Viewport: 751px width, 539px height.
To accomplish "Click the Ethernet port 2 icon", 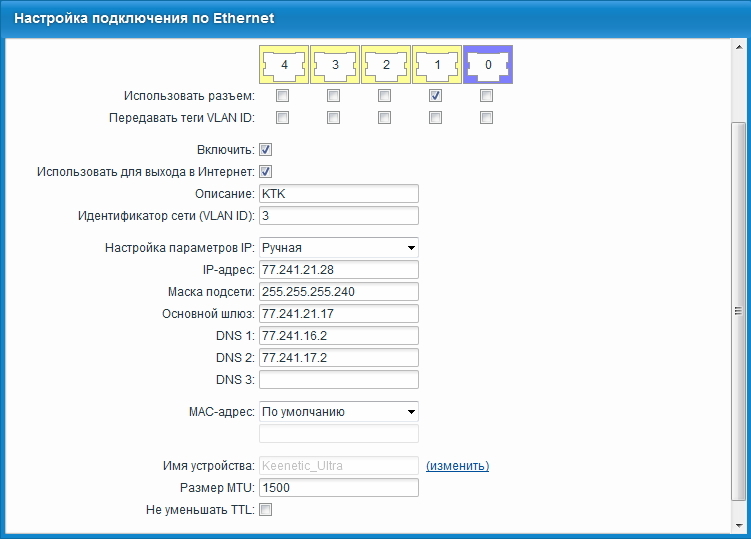I will pos(385,65).
